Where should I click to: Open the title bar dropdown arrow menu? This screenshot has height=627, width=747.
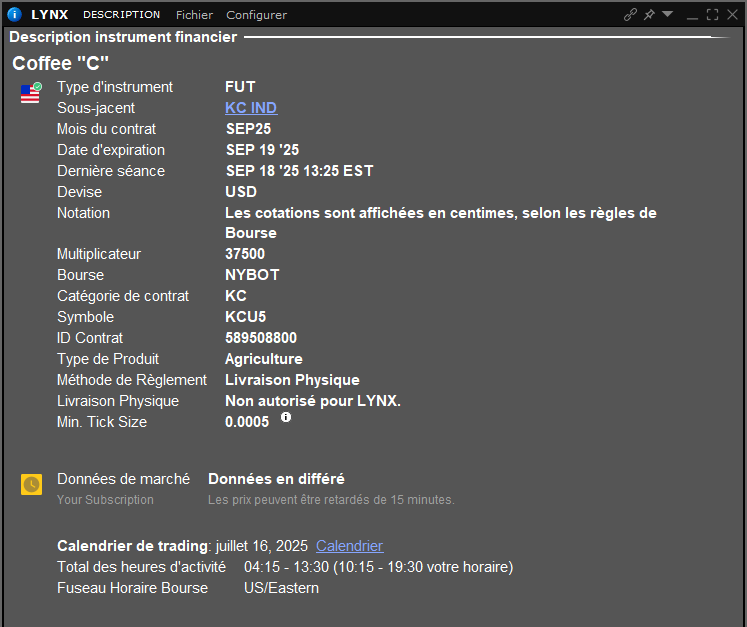pyautogui.click(x=668, y=14)
